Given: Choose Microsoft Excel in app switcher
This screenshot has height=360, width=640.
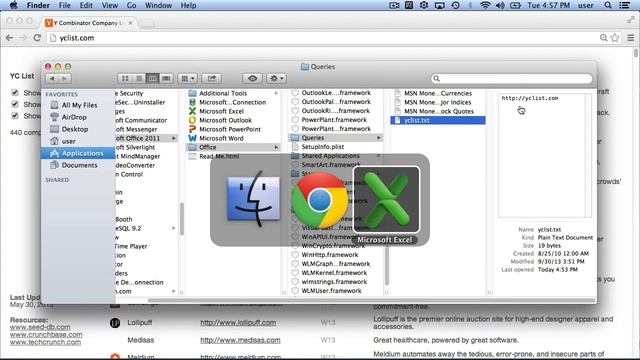Looking at the screenshot, I should 386,200.
